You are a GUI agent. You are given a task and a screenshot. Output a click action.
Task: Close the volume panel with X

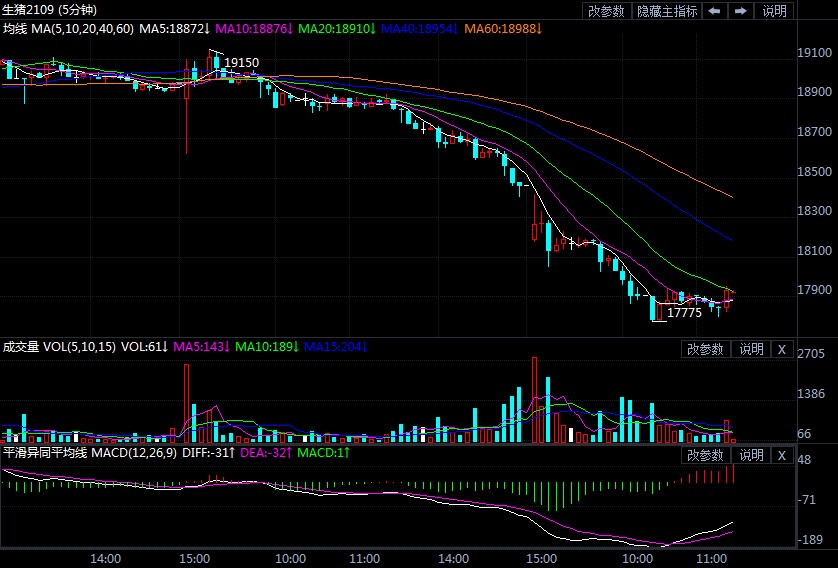pos(782,349)
